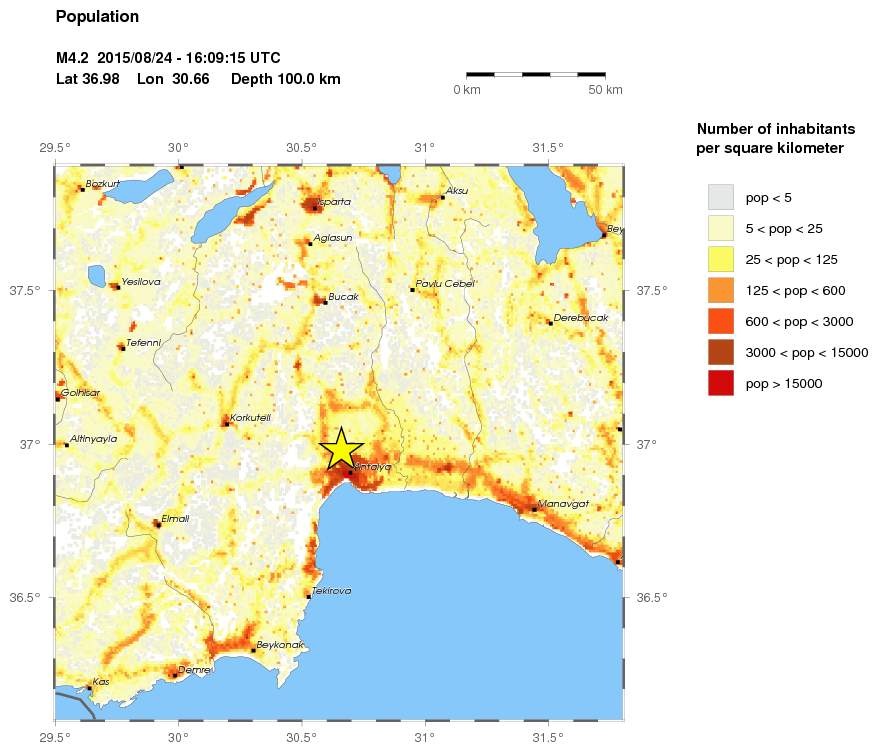Image resolution: width=878 pixels, height=752 pixels.
Task: Select the Aglasun city label
Action: pyautogui.click(x=333, y=238)
